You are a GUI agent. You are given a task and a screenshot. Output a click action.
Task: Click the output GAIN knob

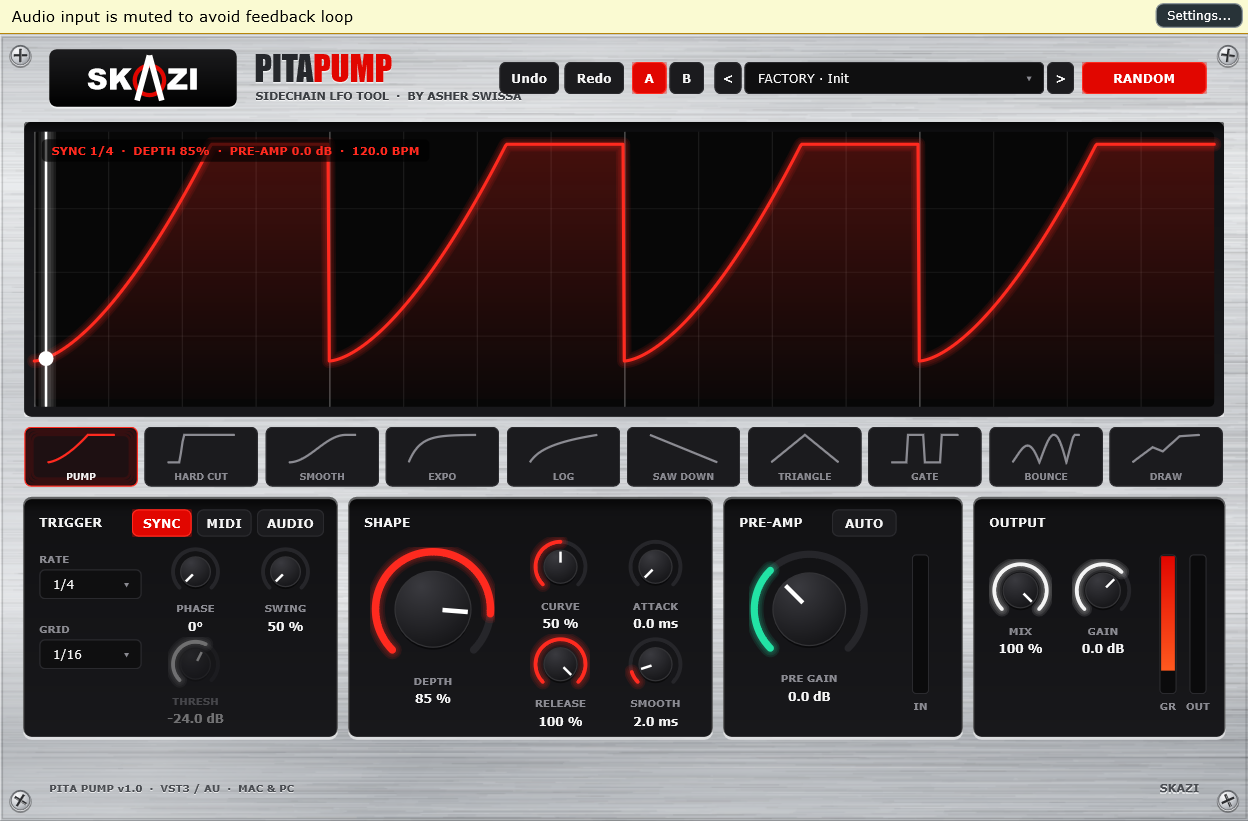tap(1103, 589)
